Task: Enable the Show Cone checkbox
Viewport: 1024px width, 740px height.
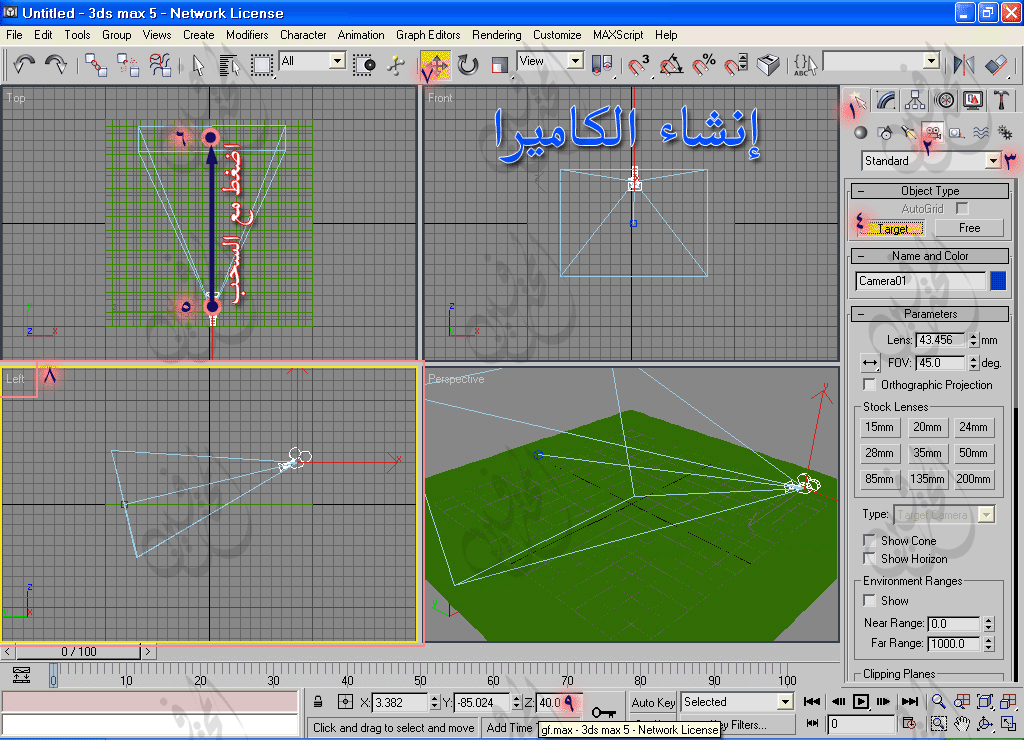Action: click(869, 540)
